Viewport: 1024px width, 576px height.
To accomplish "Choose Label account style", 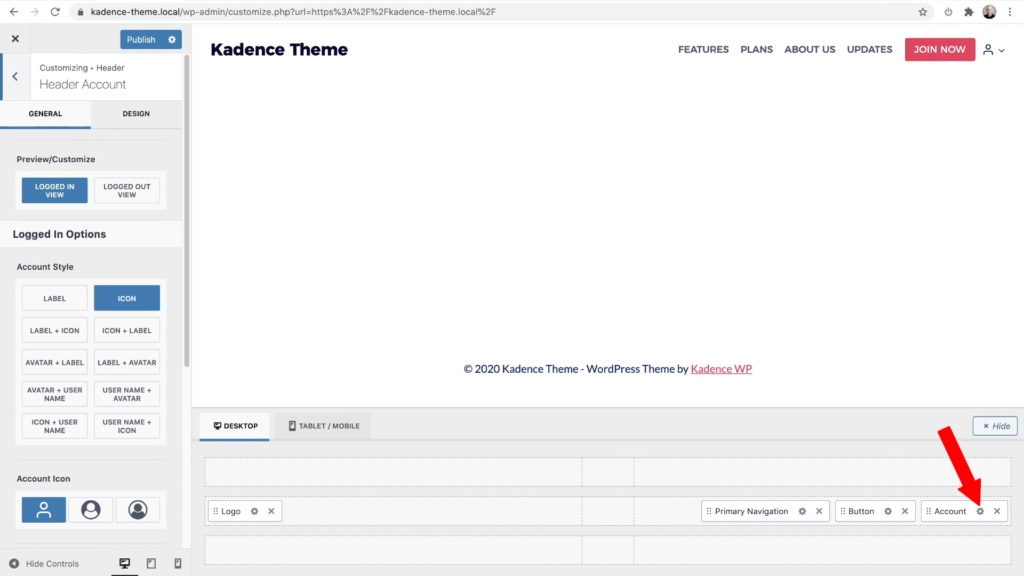I will coord(54,298).
